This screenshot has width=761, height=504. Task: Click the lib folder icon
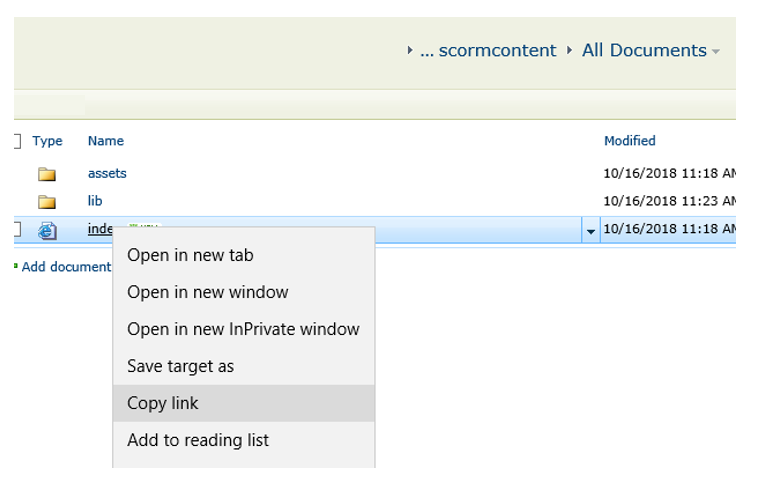tap(47, 202)
